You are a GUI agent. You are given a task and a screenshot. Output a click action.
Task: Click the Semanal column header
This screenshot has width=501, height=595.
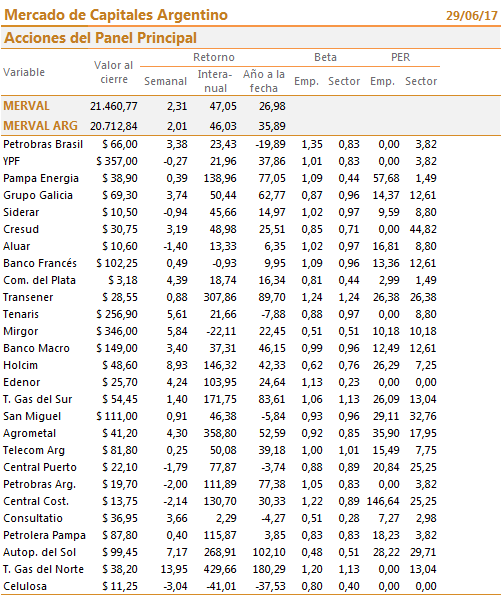[165, 81]
